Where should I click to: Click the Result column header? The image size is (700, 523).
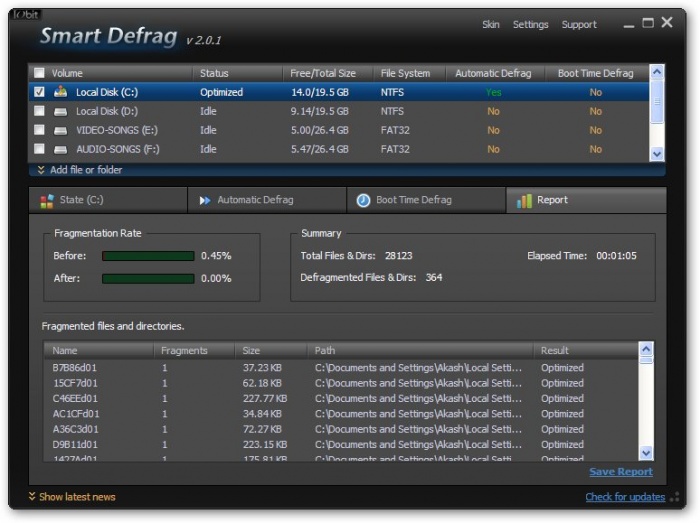(x=586, y=351)
